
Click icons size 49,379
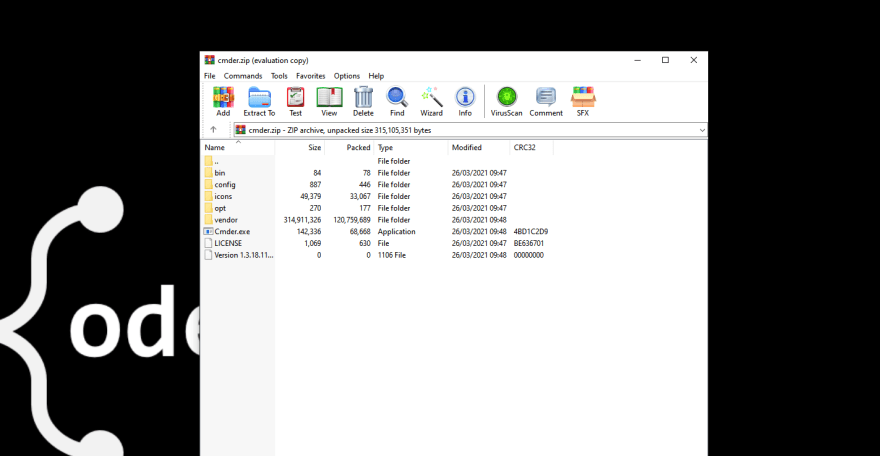311,196
